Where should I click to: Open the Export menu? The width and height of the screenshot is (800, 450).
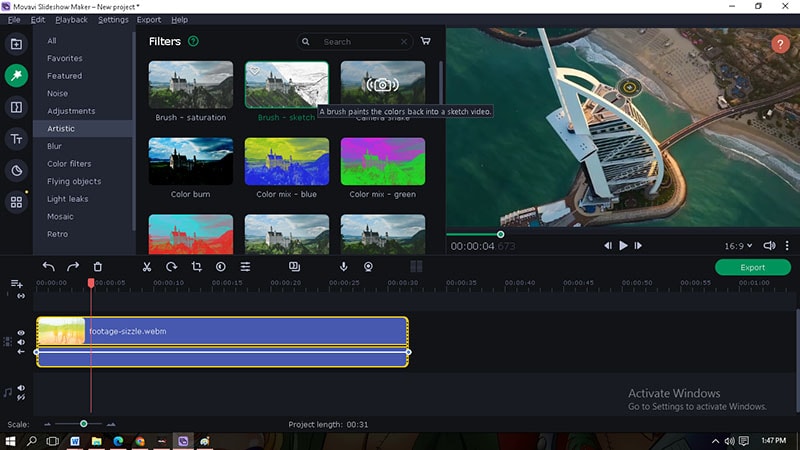click(148, 19)
